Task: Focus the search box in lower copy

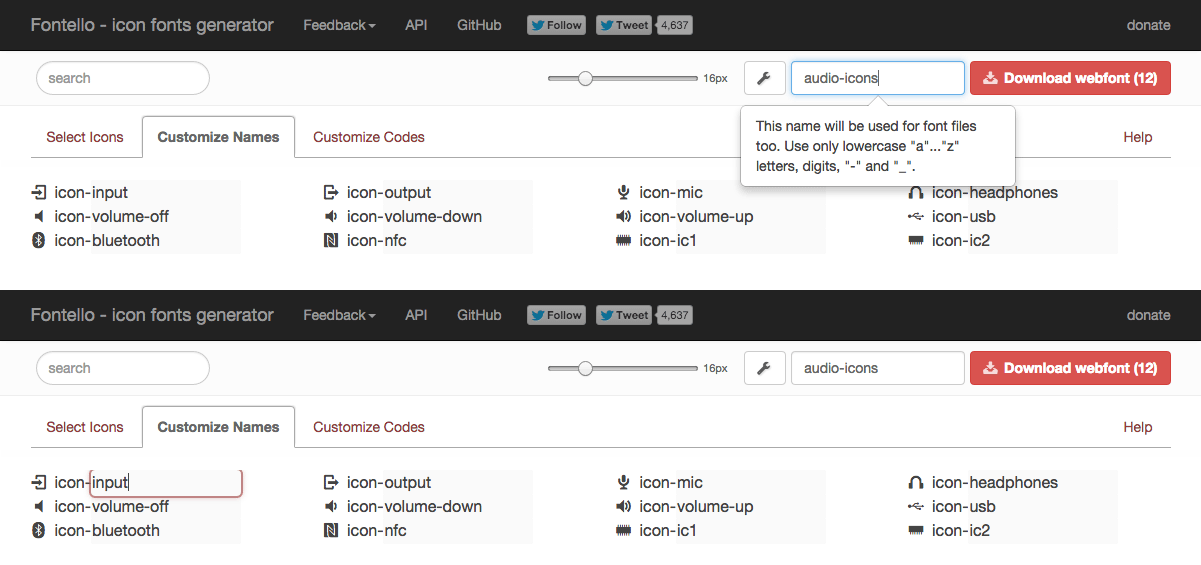Action: (x=123, y=368)
